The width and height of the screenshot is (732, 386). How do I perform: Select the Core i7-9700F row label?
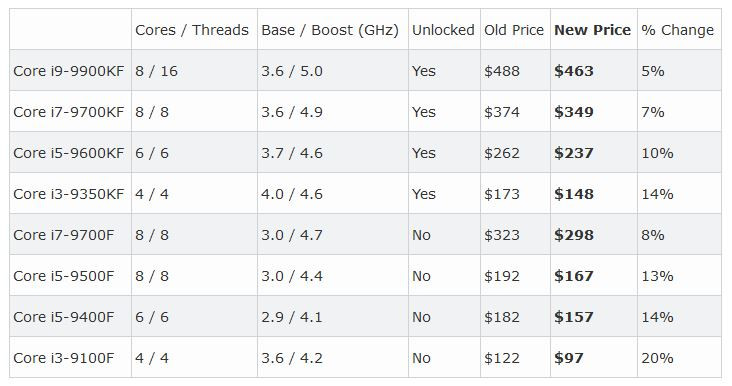(63, 235)
